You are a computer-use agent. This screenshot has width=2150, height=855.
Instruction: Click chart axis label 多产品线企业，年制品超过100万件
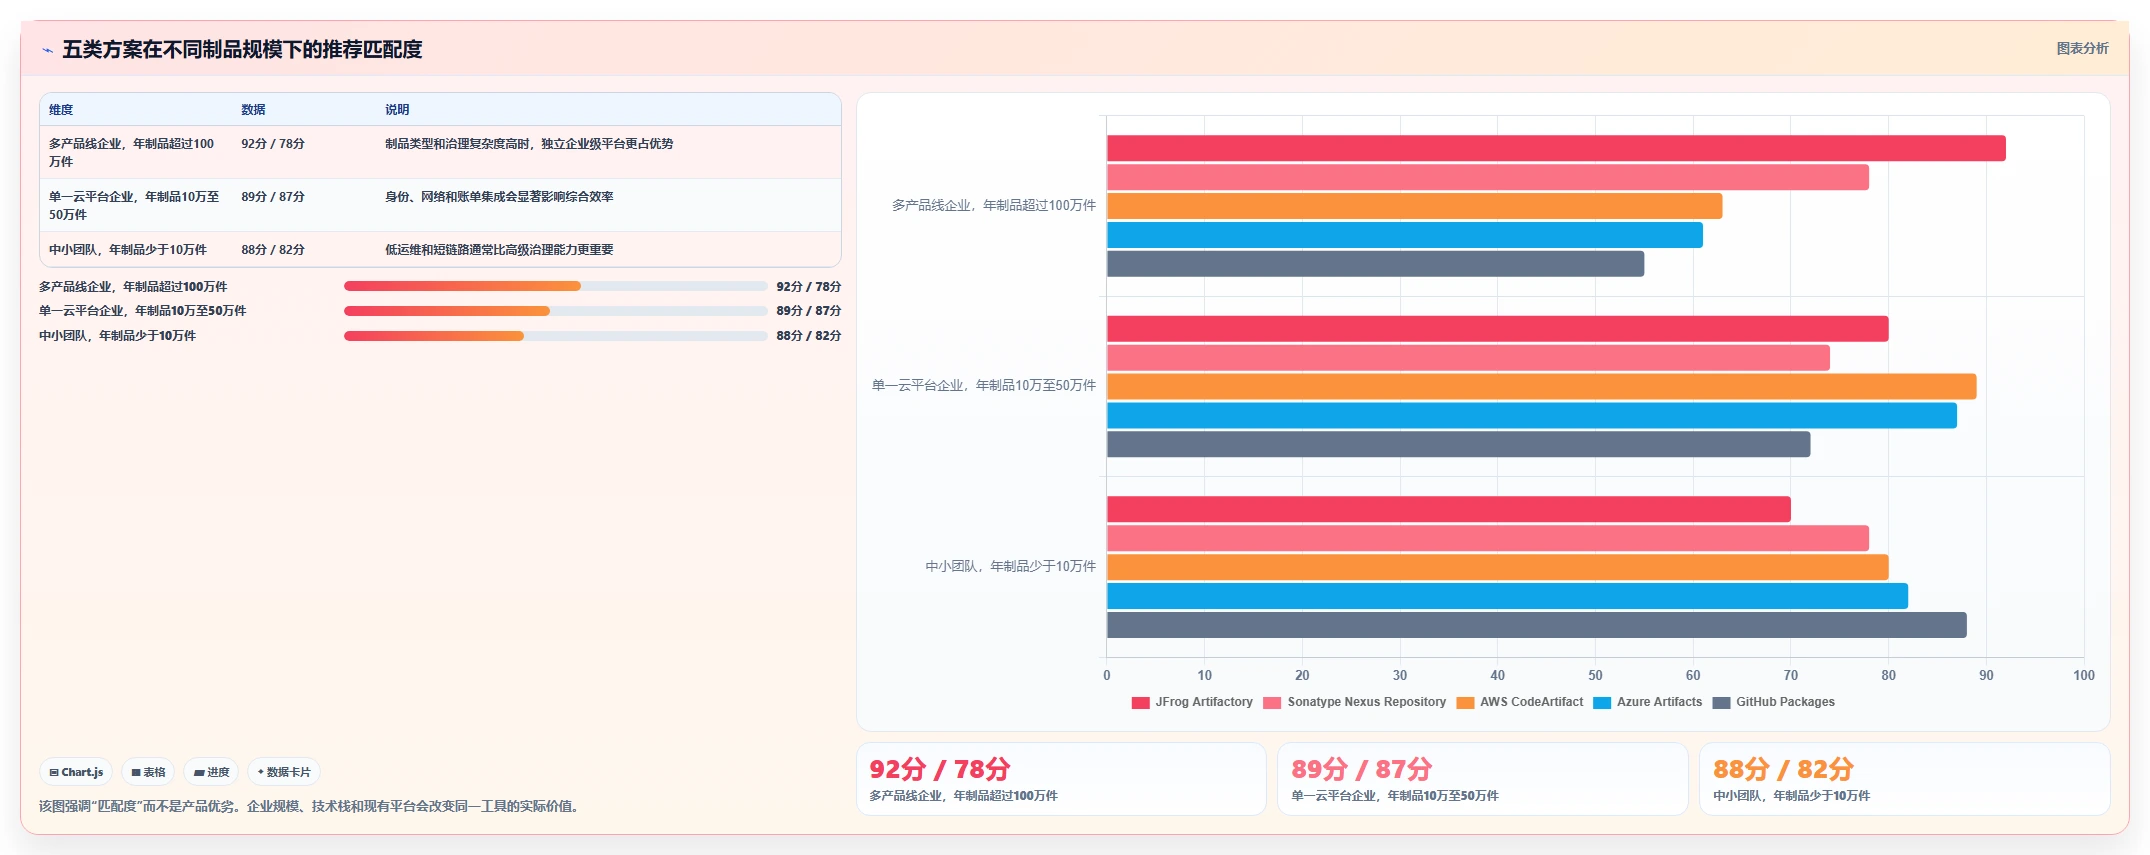pos(994,205)
